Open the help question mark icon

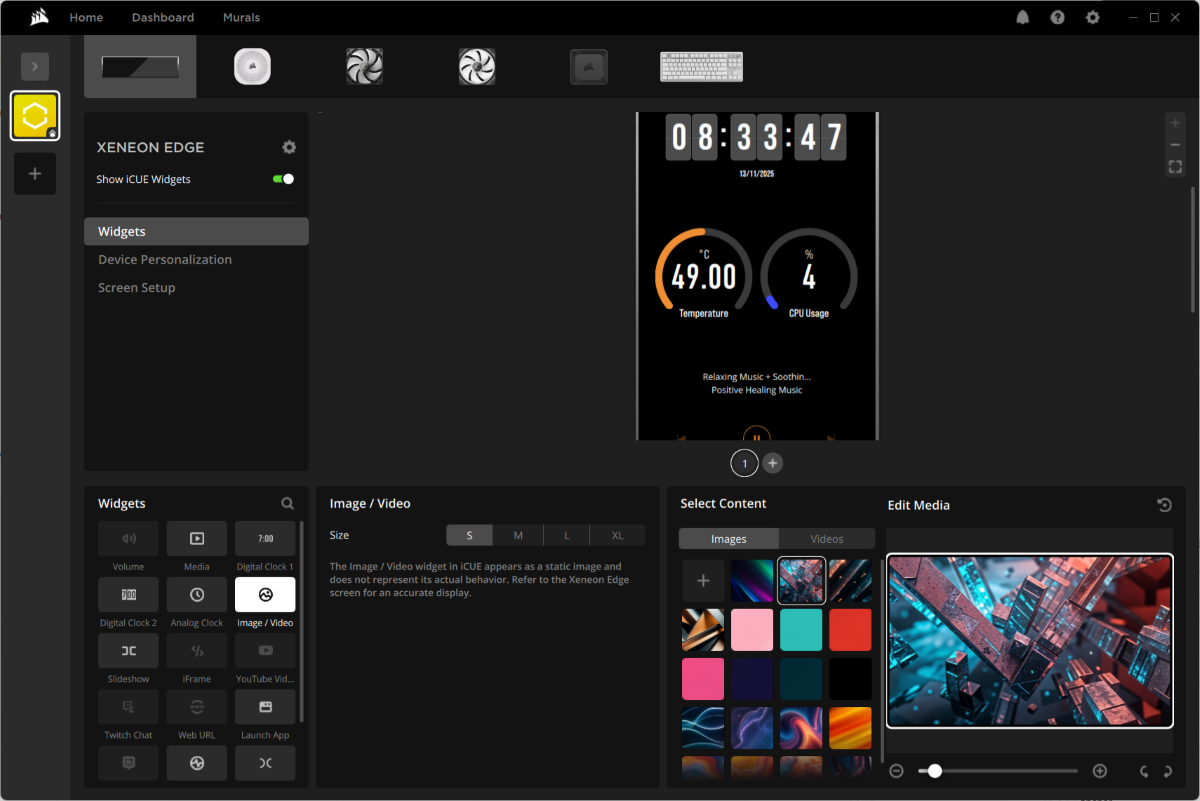pos(1057,18)
